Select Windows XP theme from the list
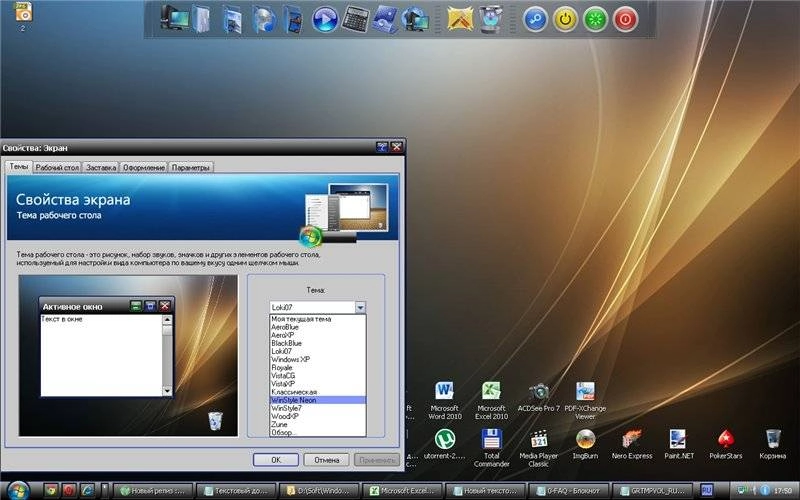 pos(317,359)
